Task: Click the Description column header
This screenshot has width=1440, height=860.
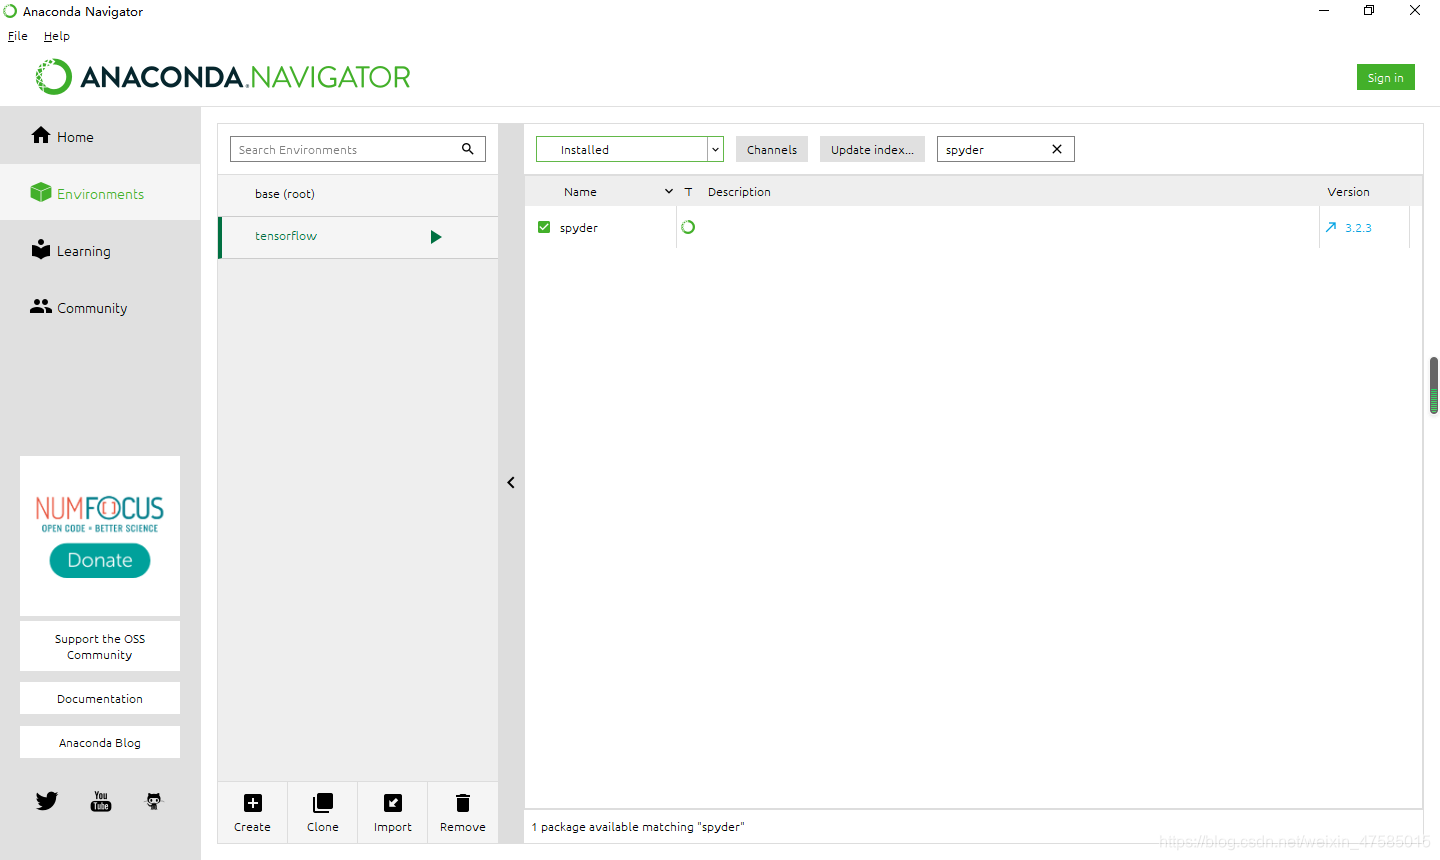Action: pyautogui.click(x=739, y=192)
